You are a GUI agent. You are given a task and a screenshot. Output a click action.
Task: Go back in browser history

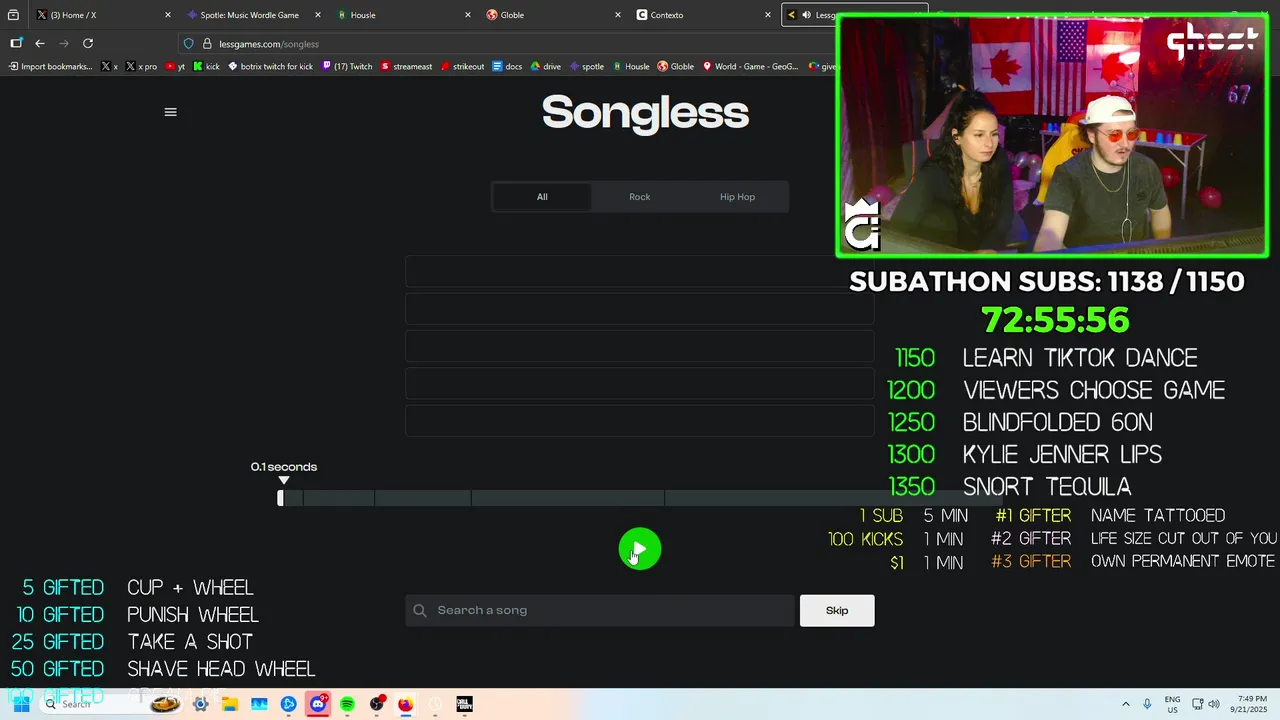point(40,43)
